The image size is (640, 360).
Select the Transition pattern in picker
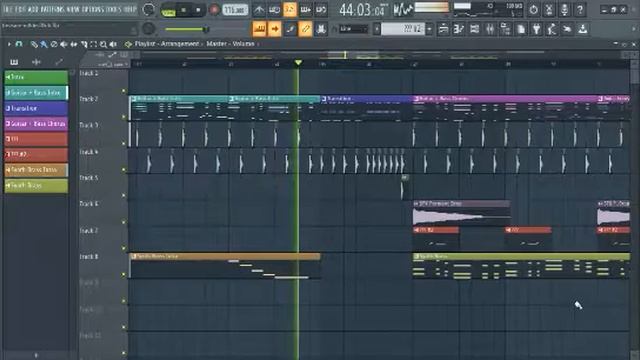tap(36, 108)
